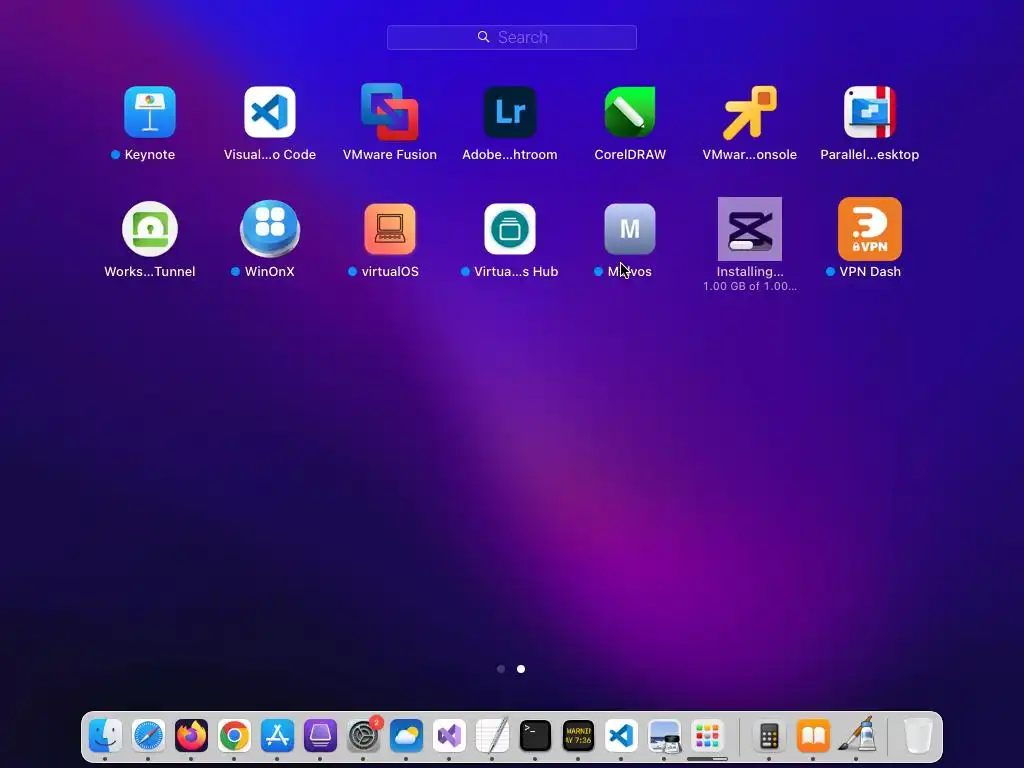Open Weather app from the Dock
The image size is (1024, 768).
tap(406, 736)
